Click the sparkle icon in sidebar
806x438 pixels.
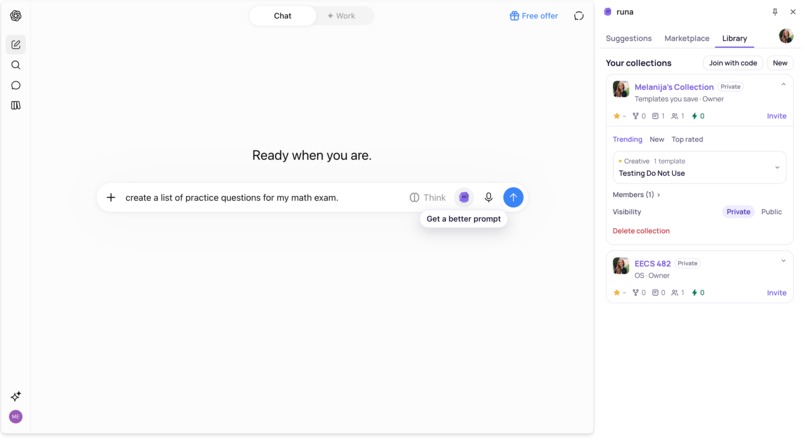coord(16,396)
